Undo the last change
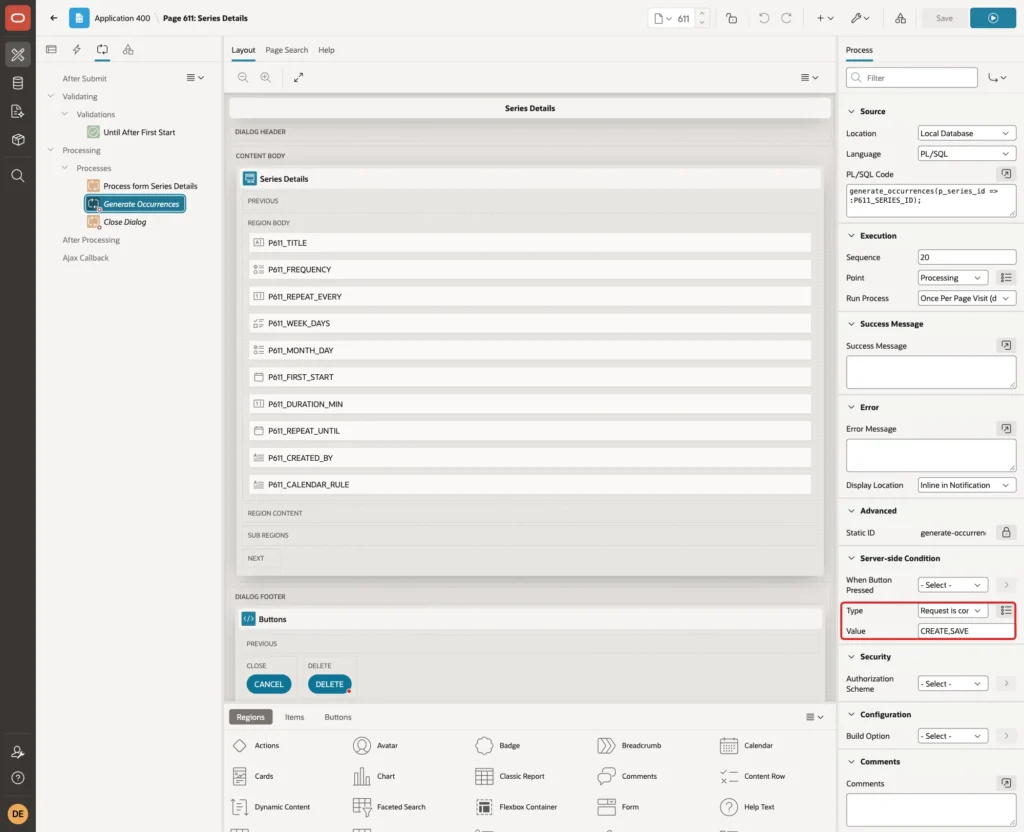 pyautogui.click(x=763, y=18)
